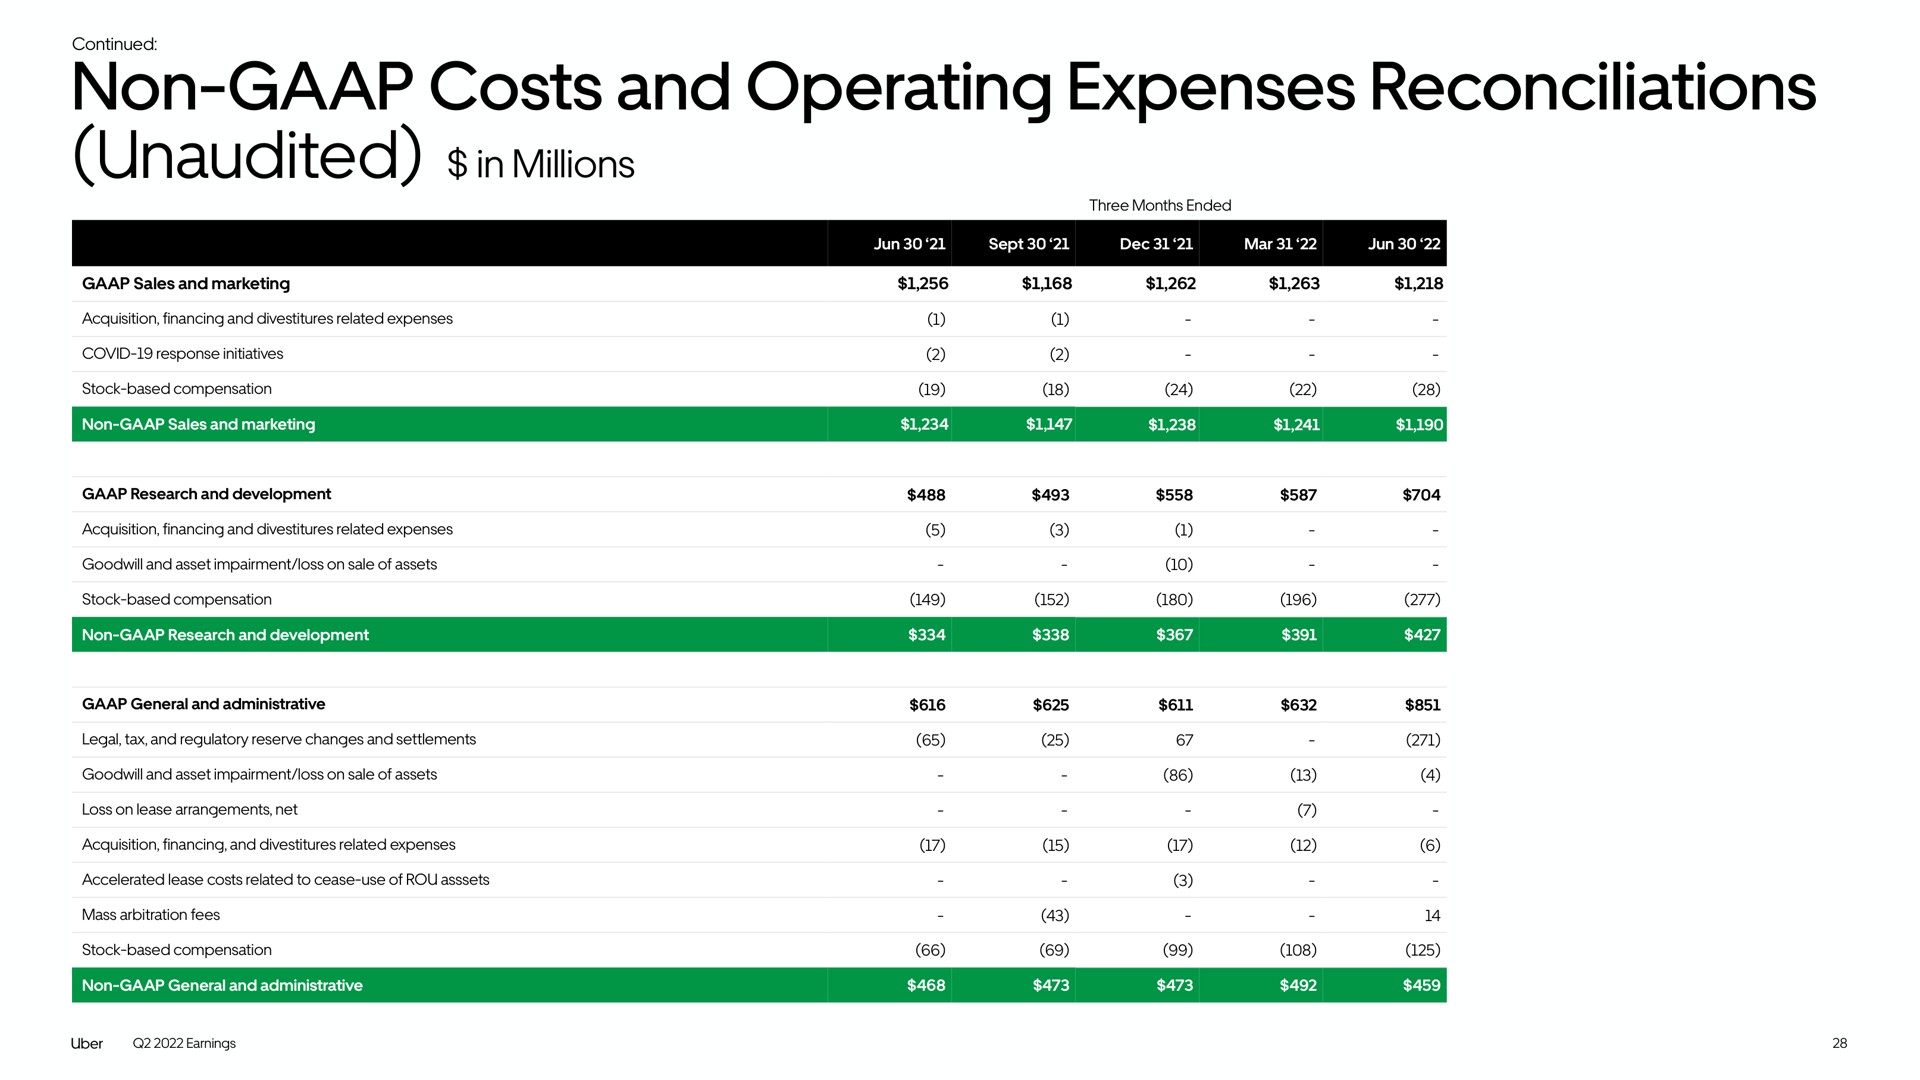
Task: Select the 'GAAP Research and development' row label
Action: pyautogui.click(x=206, y=494)
